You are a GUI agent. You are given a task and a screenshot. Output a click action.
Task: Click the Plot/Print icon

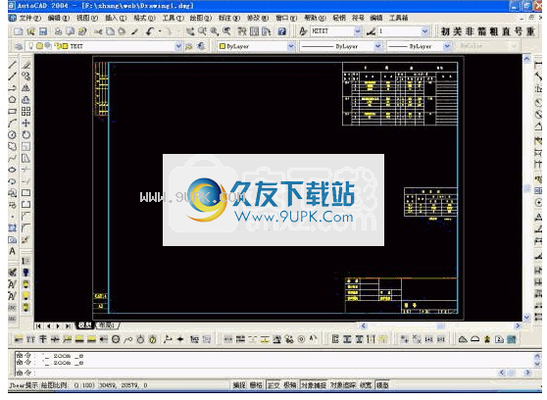[58, 32]
